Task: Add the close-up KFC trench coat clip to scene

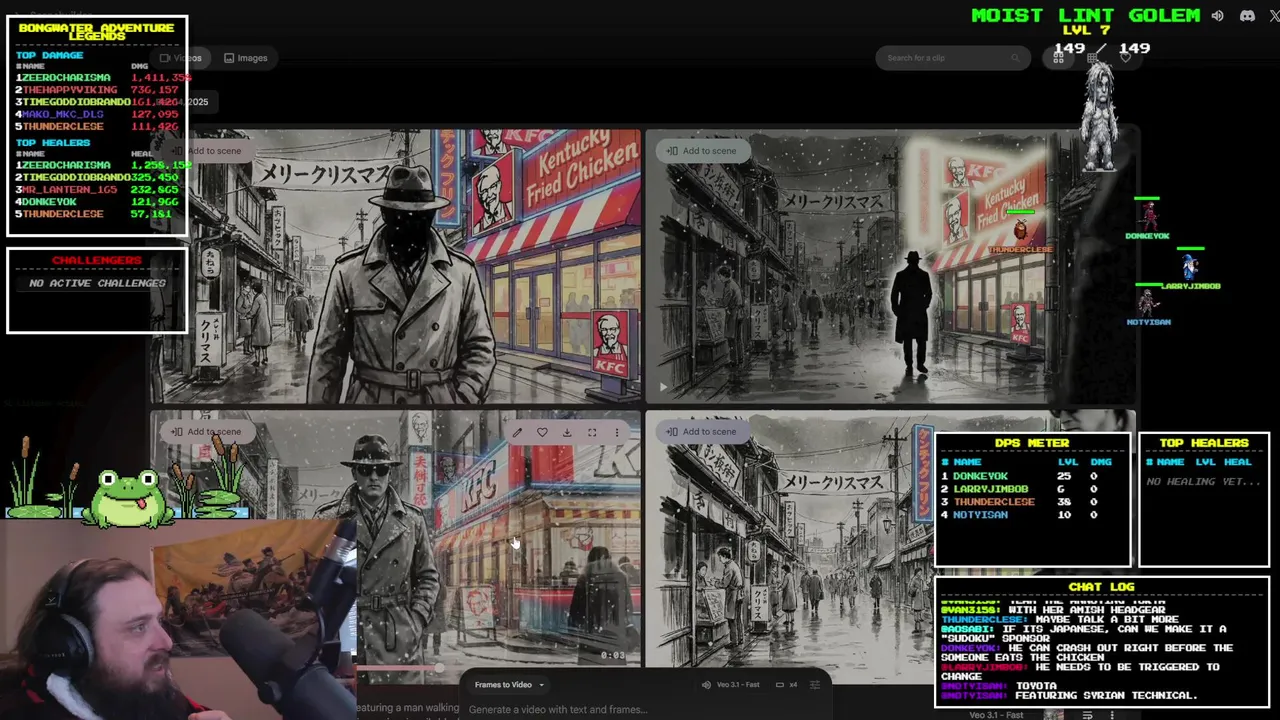Action: point(206,151)
